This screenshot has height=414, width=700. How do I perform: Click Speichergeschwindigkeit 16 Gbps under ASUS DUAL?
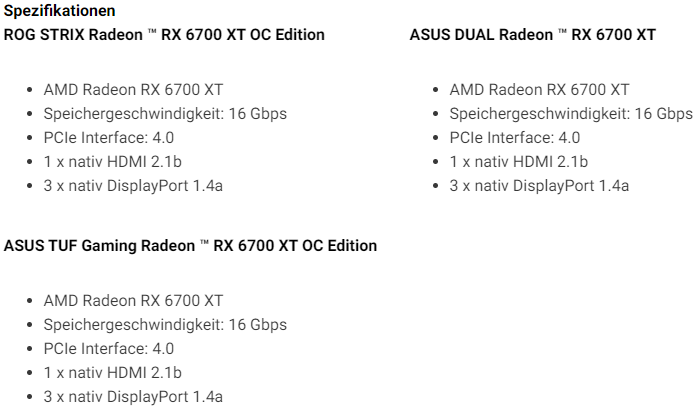pyautogui.click(x=571, y=114)
